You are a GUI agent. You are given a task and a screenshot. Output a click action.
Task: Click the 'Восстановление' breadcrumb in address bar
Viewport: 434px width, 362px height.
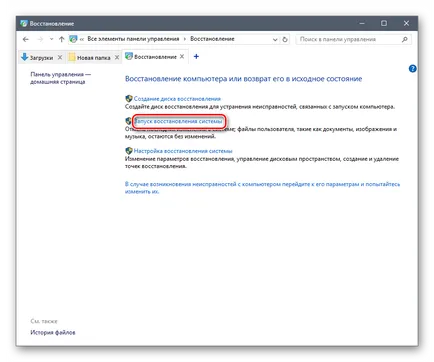tap(212, 39)
